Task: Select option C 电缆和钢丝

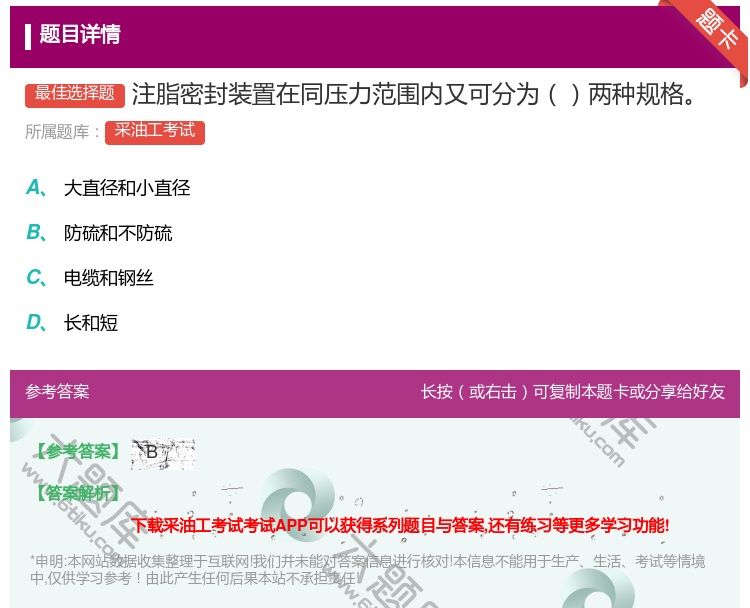Action: (x=90, y=277)
